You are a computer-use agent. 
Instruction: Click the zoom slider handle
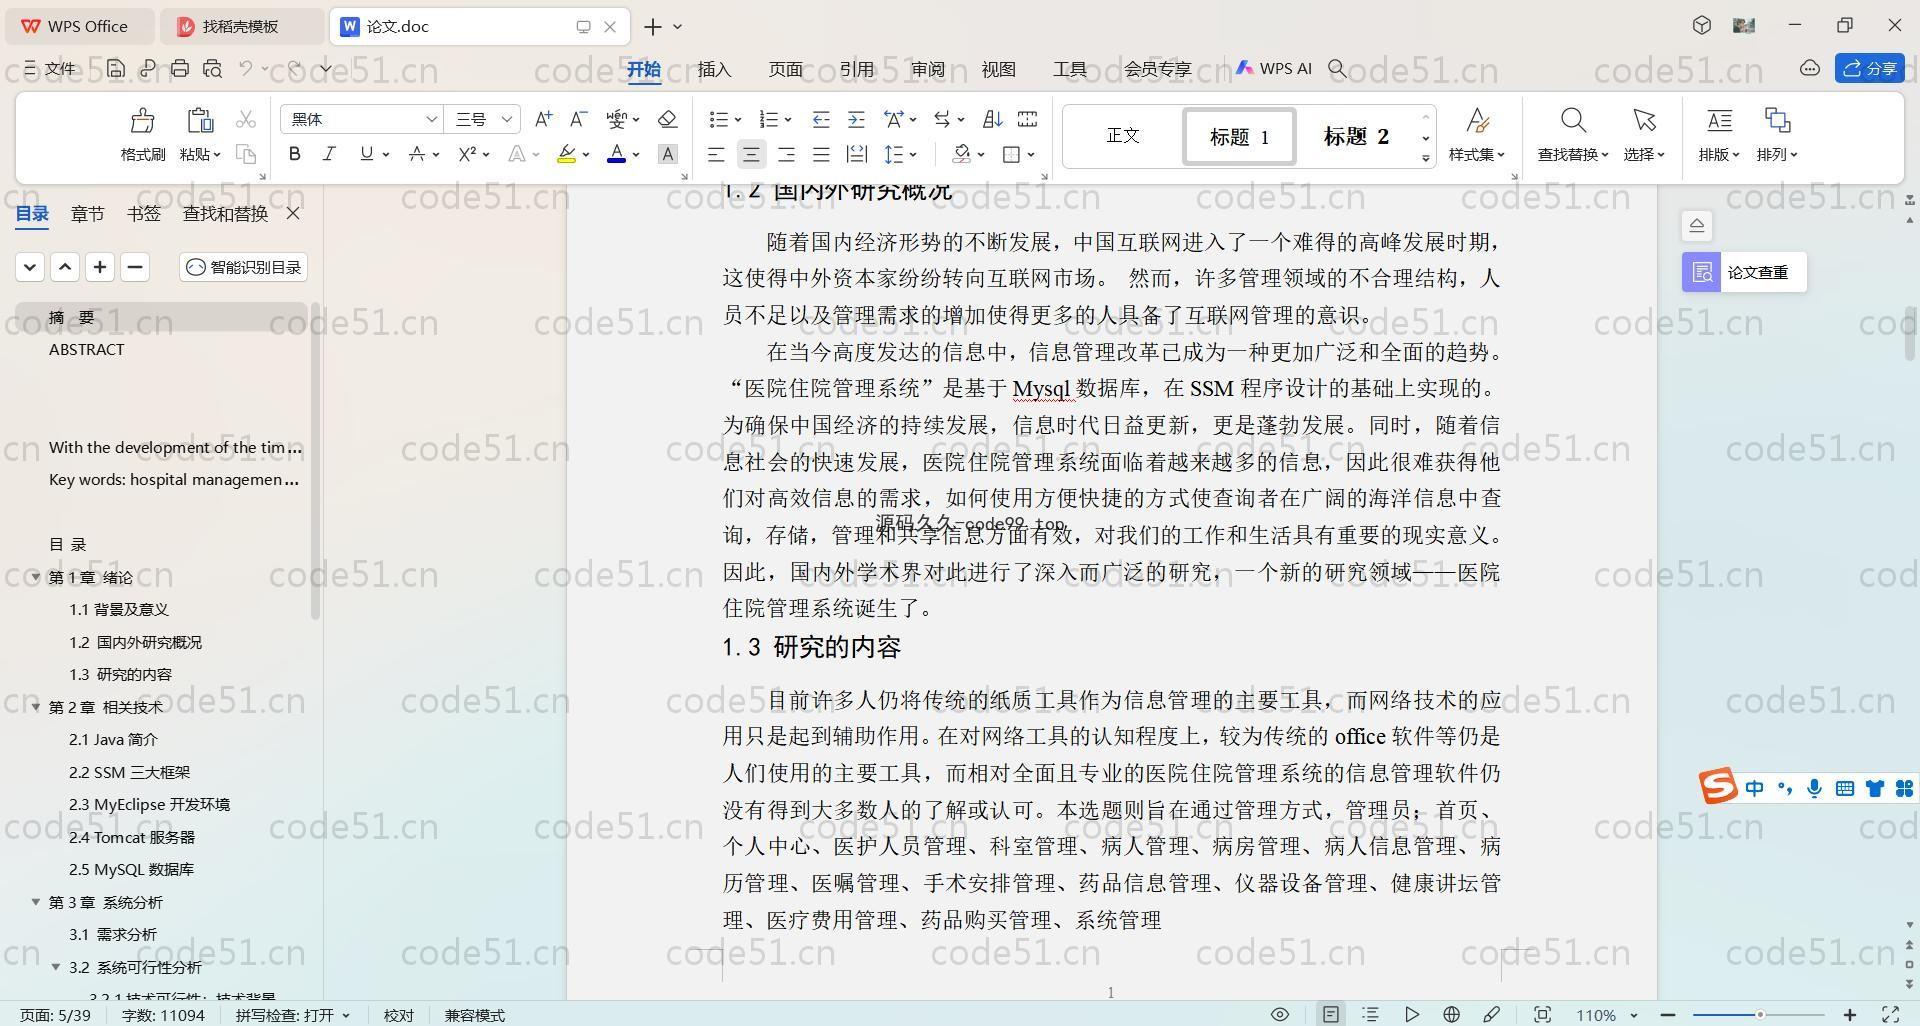pos(1760,1015)
